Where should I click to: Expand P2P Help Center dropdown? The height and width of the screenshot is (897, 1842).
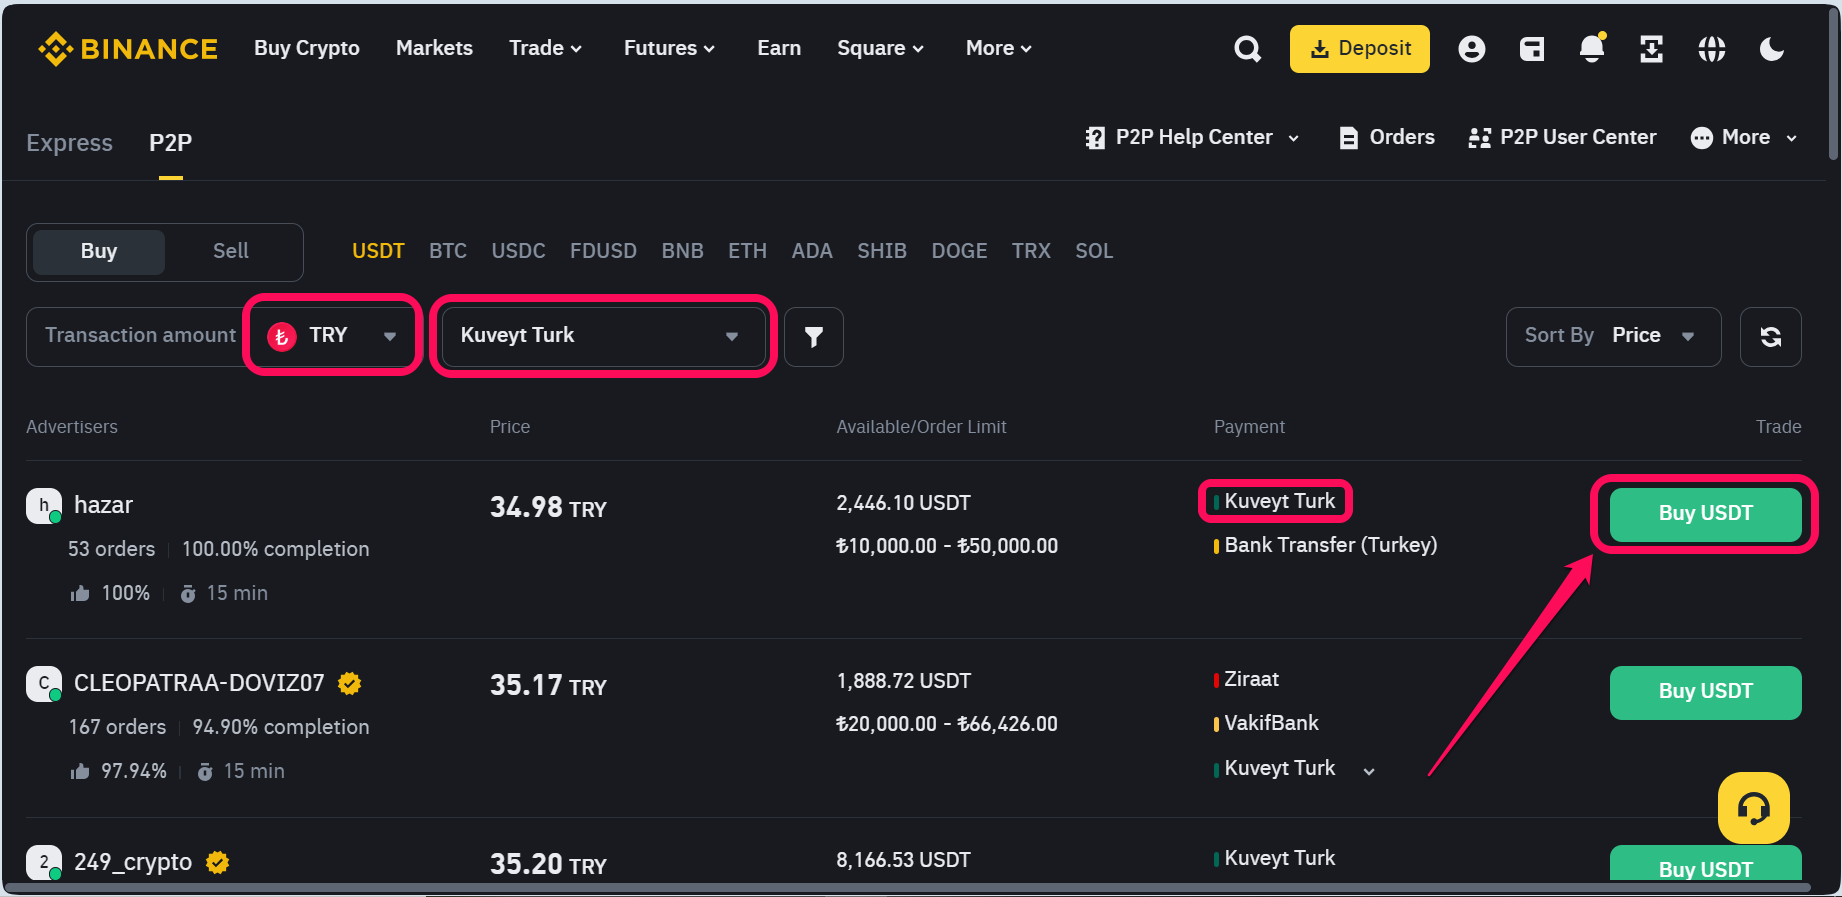pos(1192,138)
